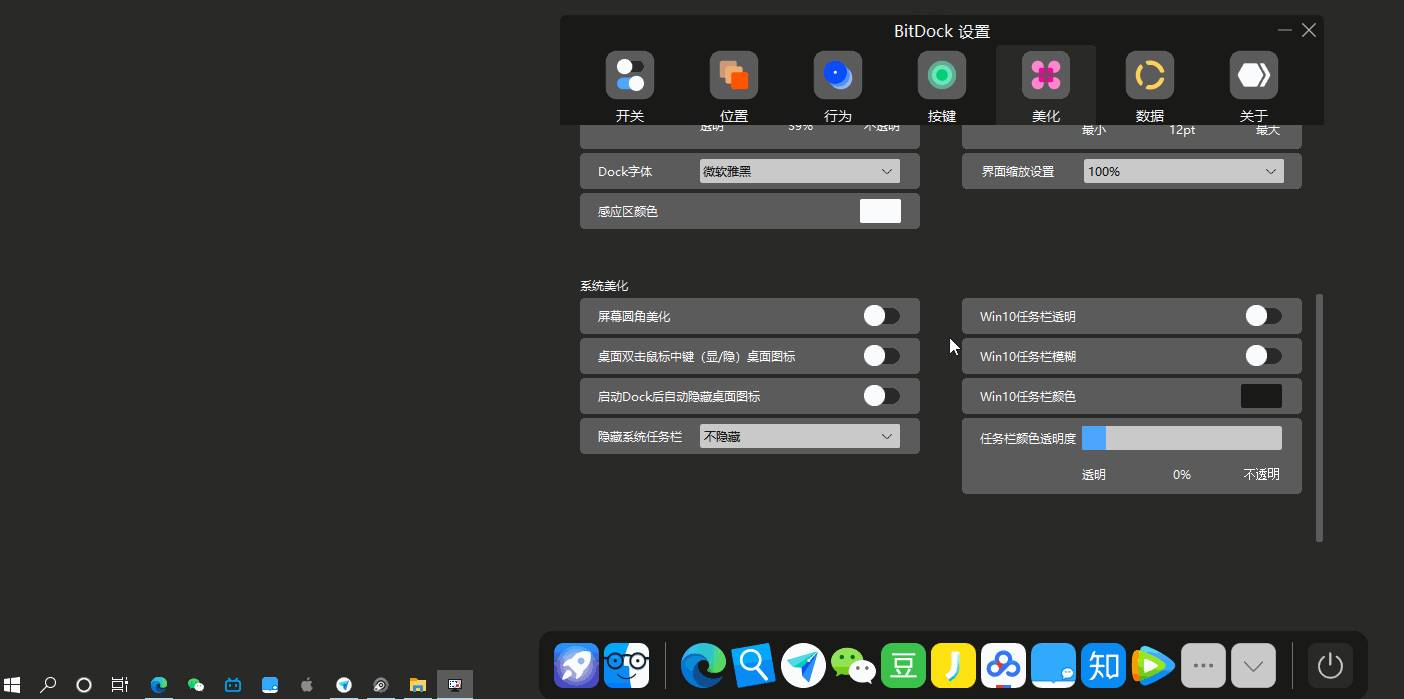Screen dimensions: 1404x699
Task: Enable Win10任务栏透明 switch
Action: coord(1264,316)
